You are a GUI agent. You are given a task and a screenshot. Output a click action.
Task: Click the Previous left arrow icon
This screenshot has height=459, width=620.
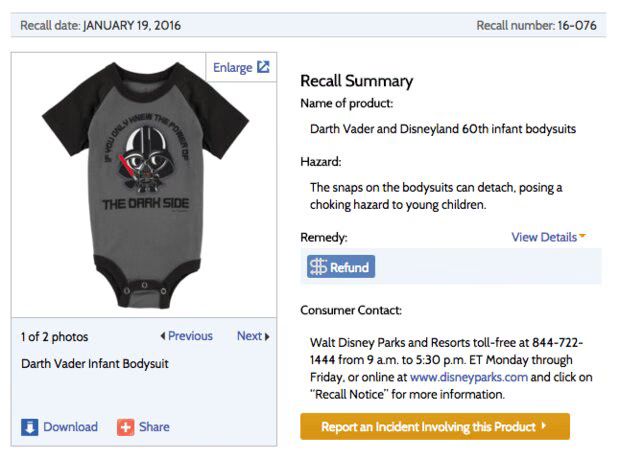tap(163, 336)
